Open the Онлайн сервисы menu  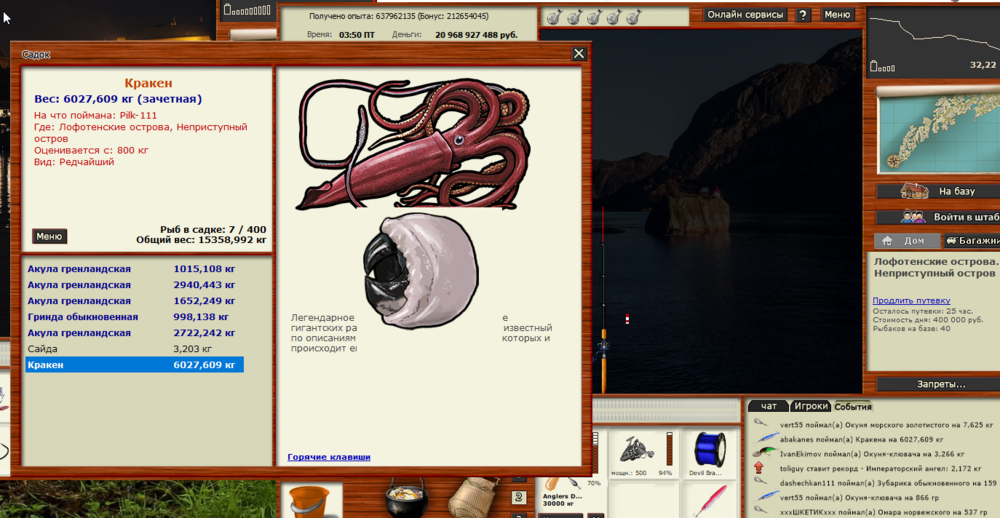click(x=745, y=15)
